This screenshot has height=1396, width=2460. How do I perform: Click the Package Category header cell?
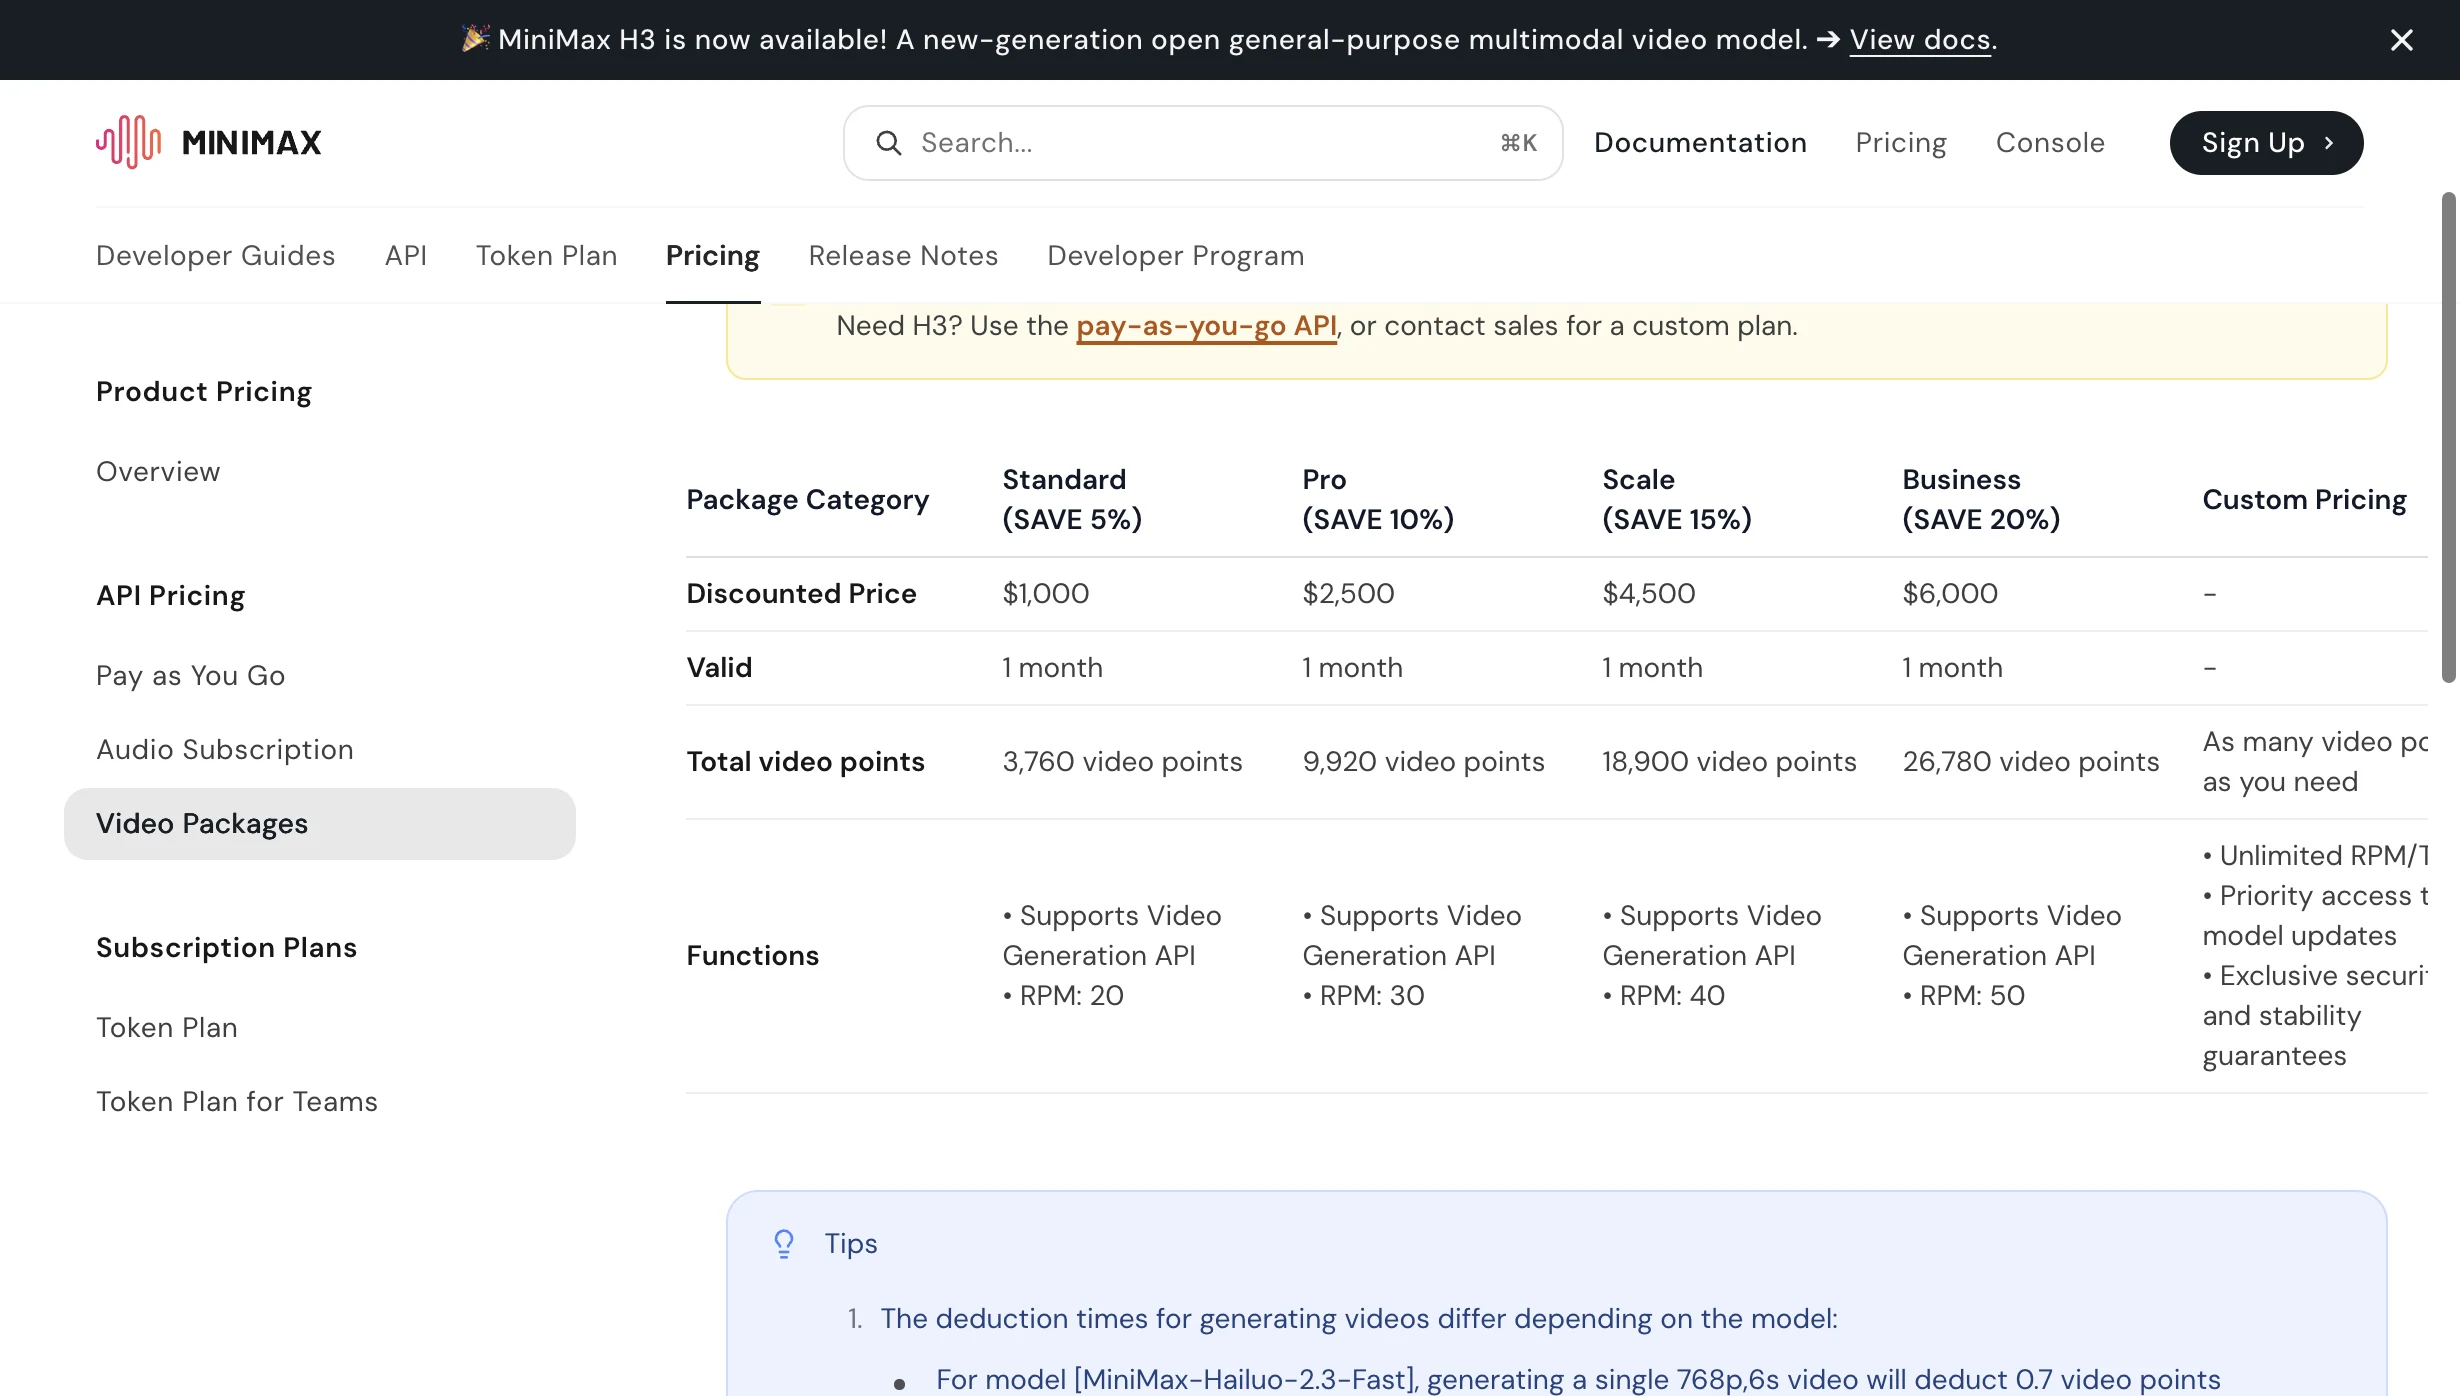pos(808,499)
